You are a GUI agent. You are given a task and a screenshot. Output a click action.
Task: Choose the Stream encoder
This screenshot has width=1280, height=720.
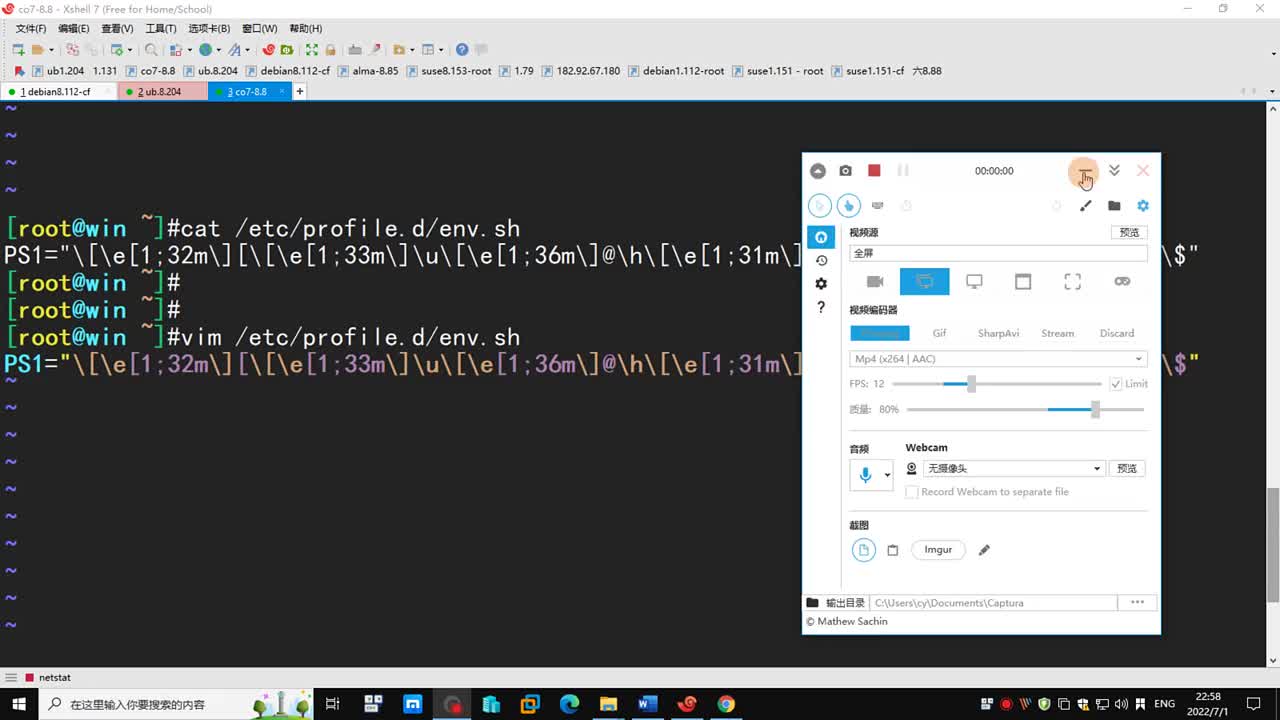click(x=1057, y=333)
